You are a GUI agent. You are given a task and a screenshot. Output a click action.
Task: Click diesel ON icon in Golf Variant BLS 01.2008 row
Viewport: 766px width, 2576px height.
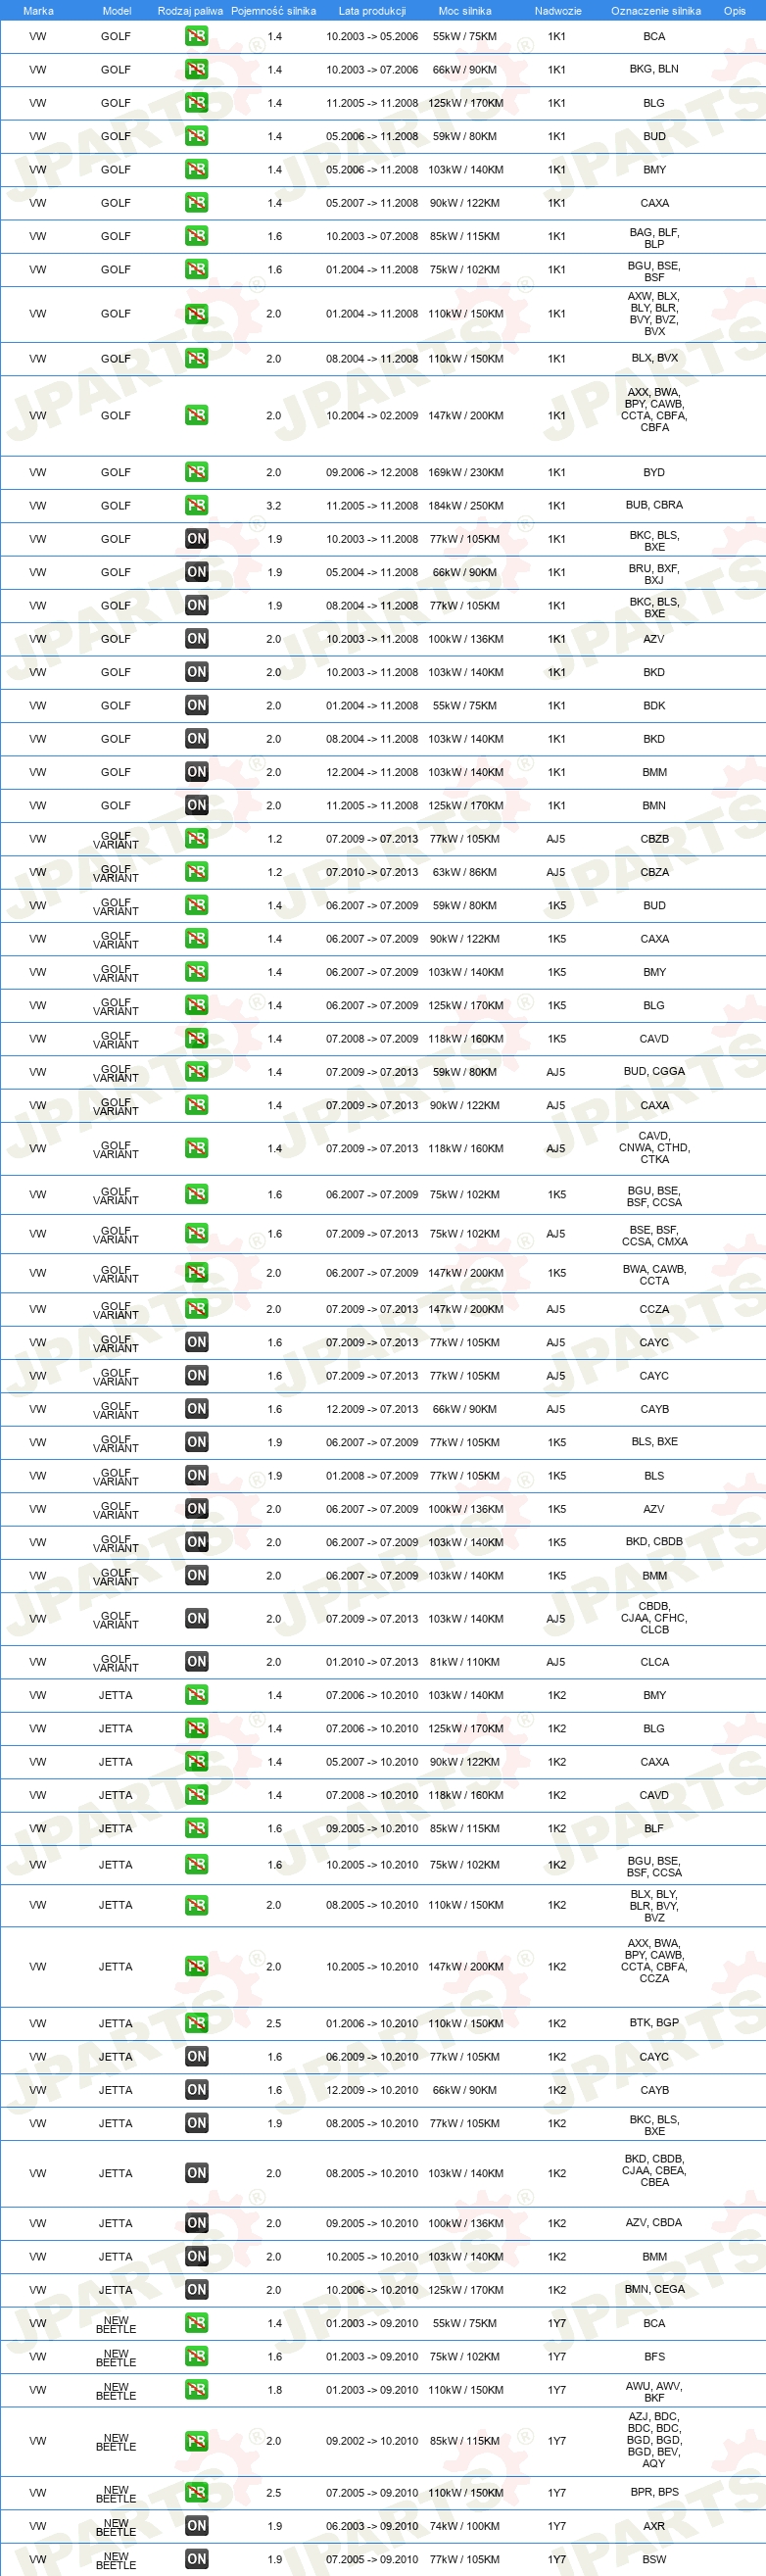197,1475
